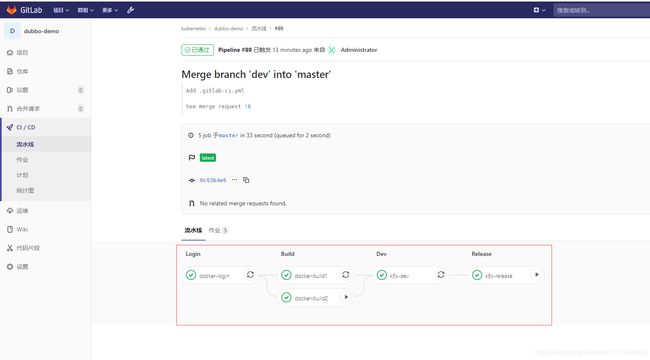650x360 pixels.
Task: Select Pipelines (流水线) sidebar submenu item
Action: click(25, 144)
